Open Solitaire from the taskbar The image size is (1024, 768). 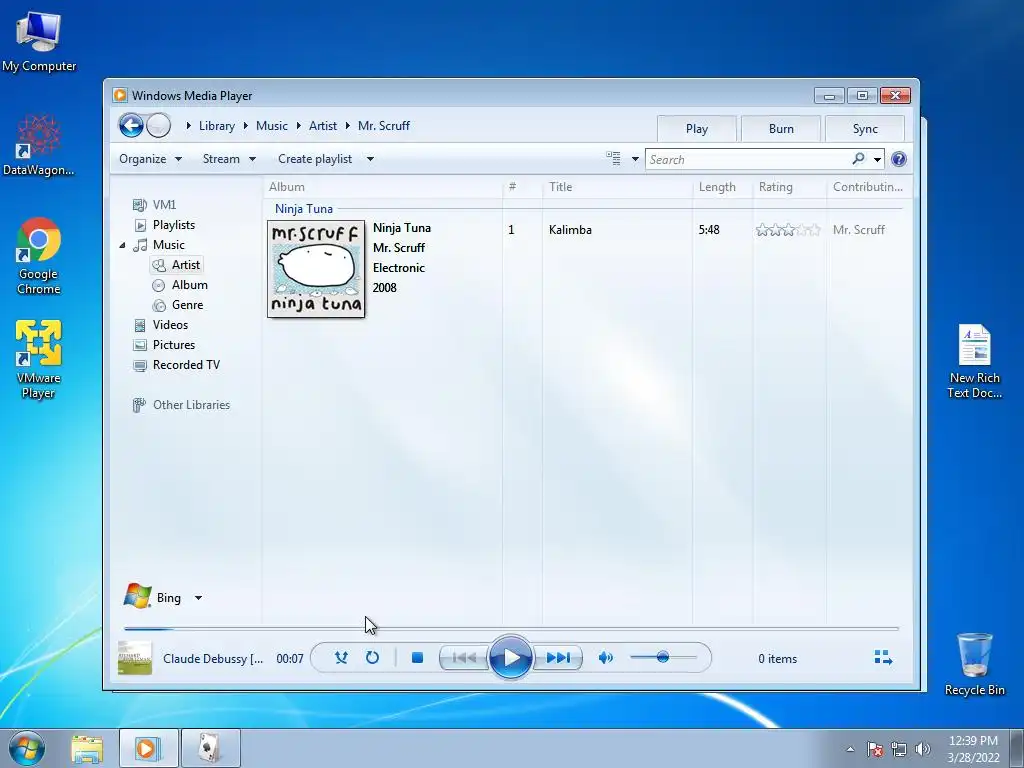click(210, 748)
